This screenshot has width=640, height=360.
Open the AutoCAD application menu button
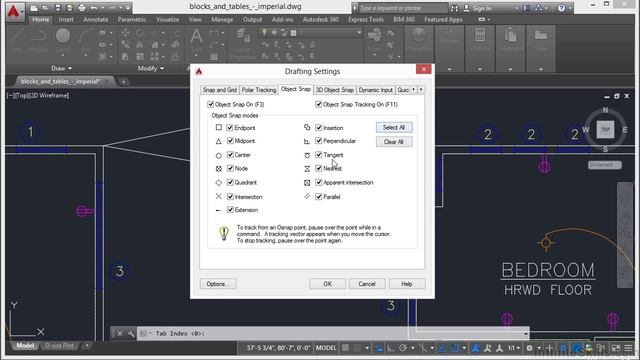pyautogui.click(x=14, y=12)
